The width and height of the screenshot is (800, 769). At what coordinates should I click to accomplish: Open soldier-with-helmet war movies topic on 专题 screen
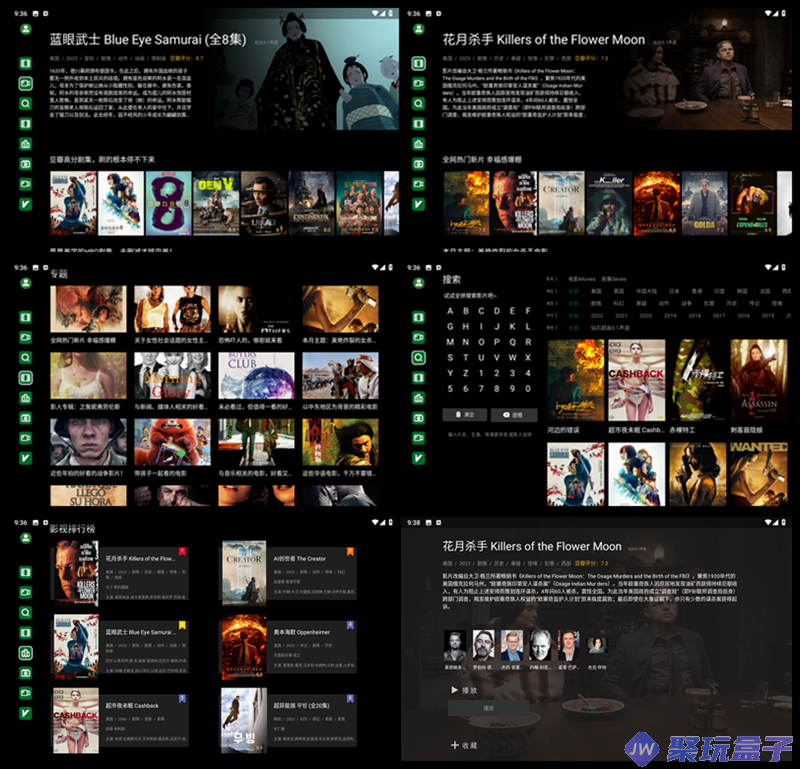click(88, 442)
